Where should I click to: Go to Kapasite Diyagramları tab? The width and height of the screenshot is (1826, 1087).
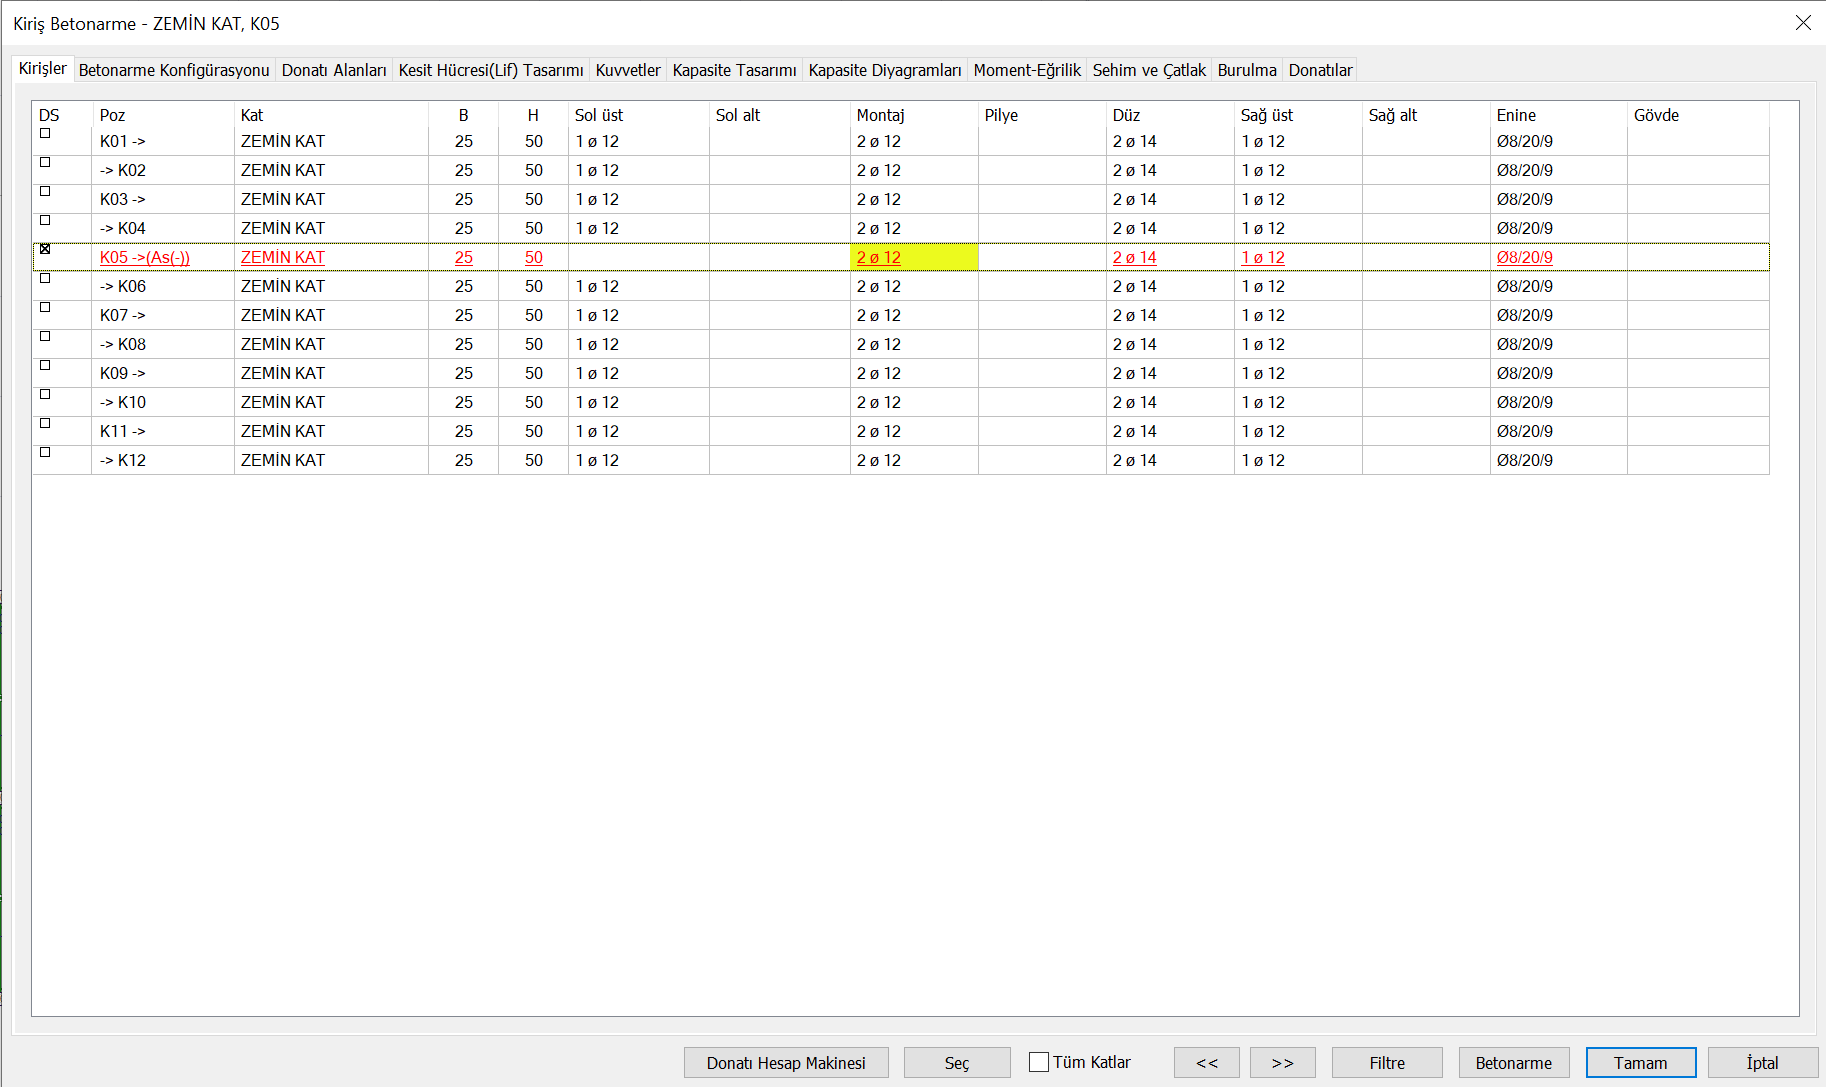pos(884,70)
